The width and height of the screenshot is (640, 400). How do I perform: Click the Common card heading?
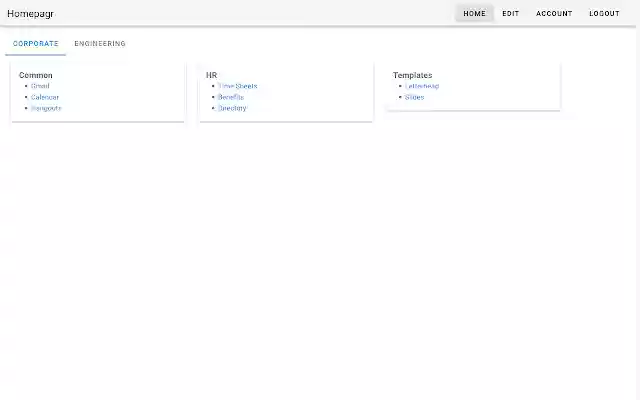[36, 75]
